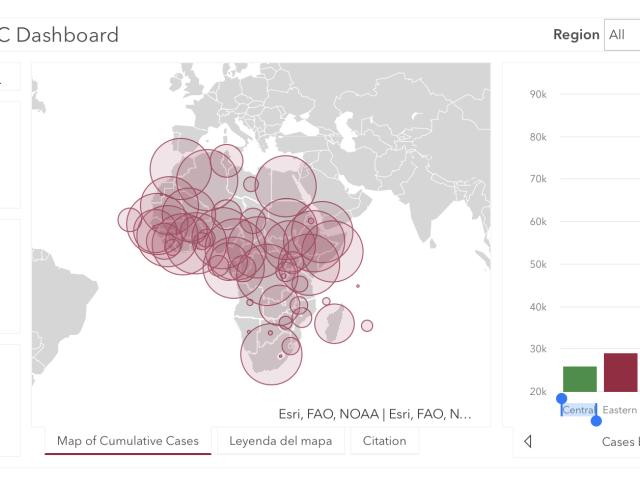The width and height of the screenshot is (640, 480).
Task: Click the Esri, FAO, NOAA attribution text
Action: click(x=375, y=414)
